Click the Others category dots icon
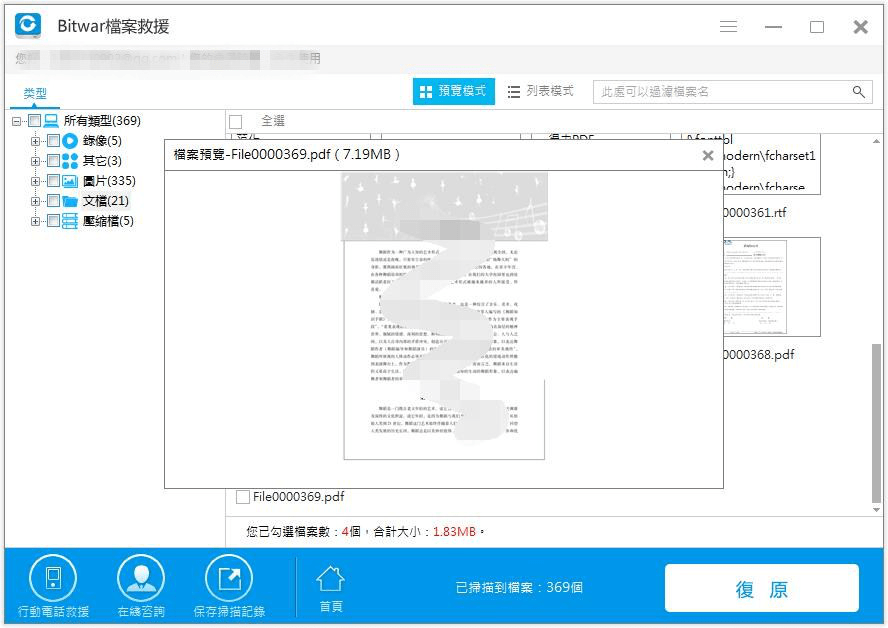The image size is (888, 628). pos(70,161)
